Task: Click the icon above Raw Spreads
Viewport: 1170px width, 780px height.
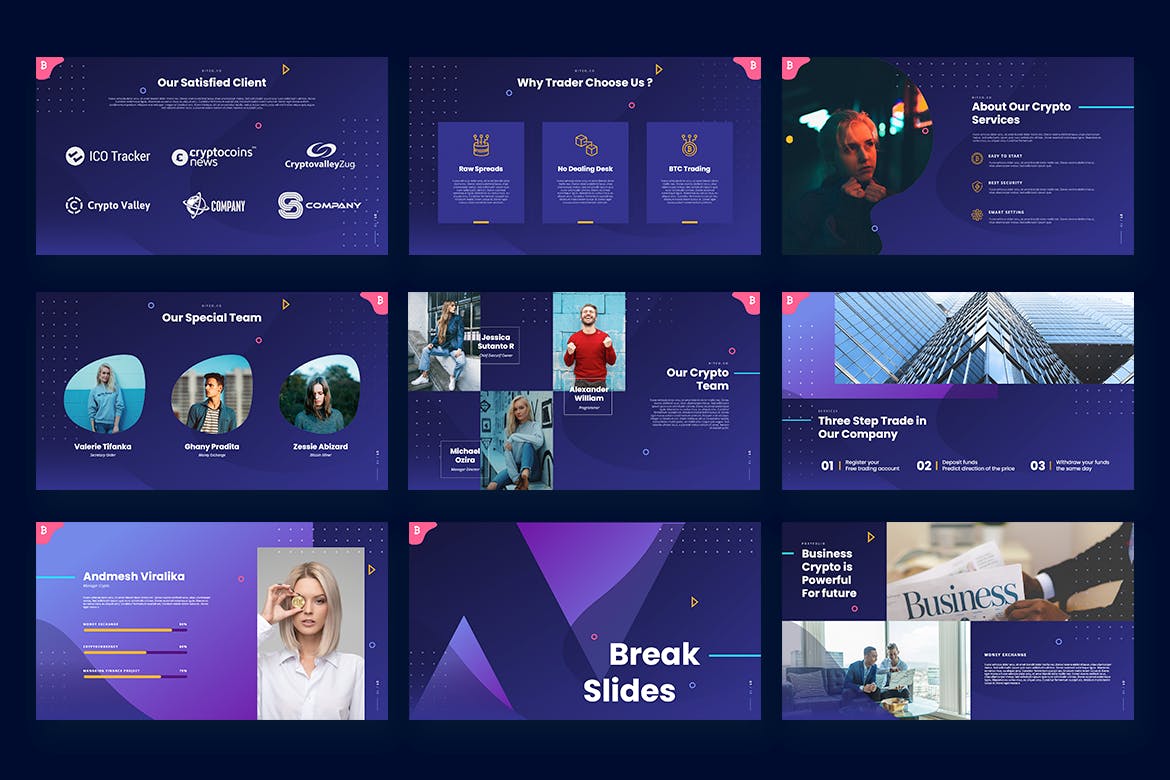Action: [x=481, y=145]
